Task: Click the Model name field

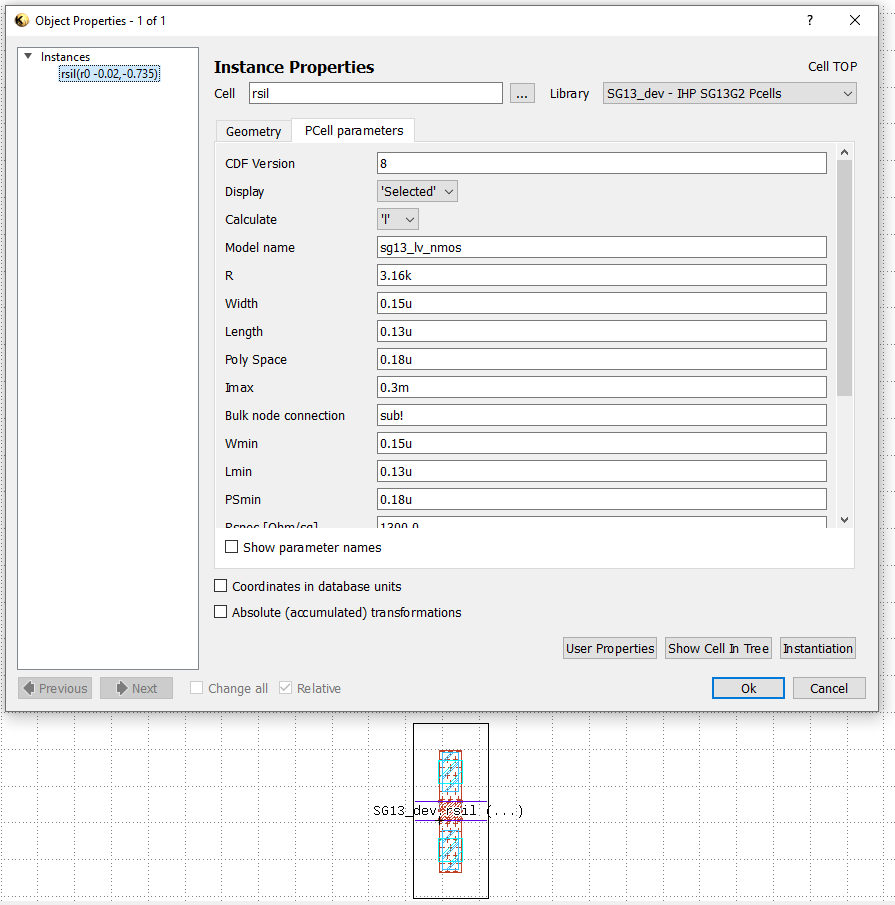Action: click(x=601, y=248)
